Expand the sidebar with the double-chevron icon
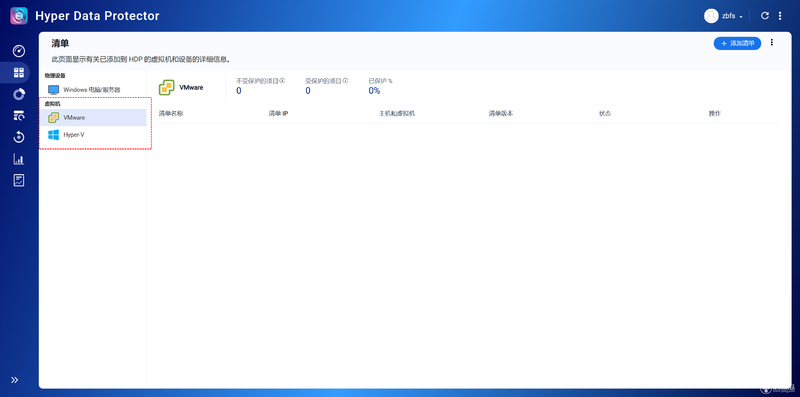Image resolution: width=800 pixels, height=397 pixels. point(15,380)
